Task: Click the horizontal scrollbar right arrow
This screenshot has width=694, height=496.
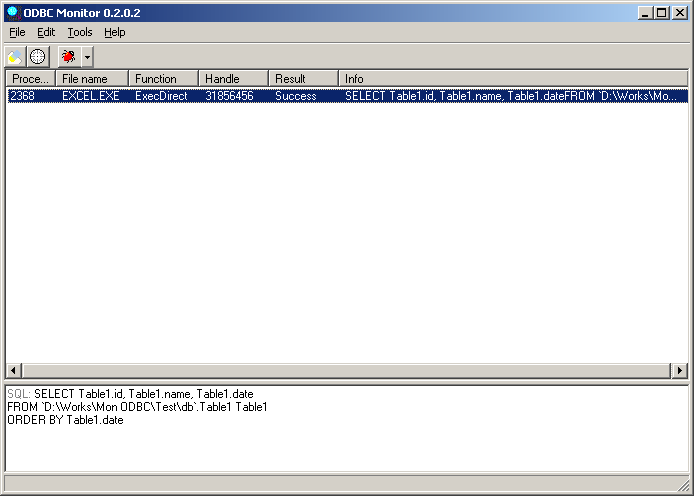Action: 680,370
